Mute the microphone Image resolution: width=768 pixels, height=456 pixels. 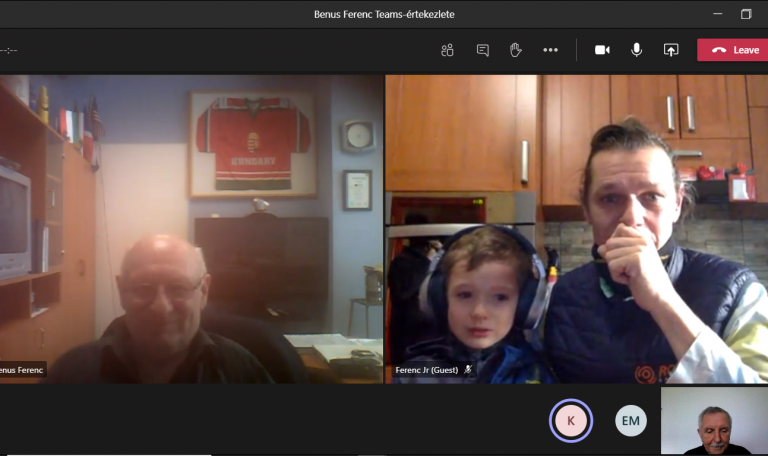(x=636, y=50)
